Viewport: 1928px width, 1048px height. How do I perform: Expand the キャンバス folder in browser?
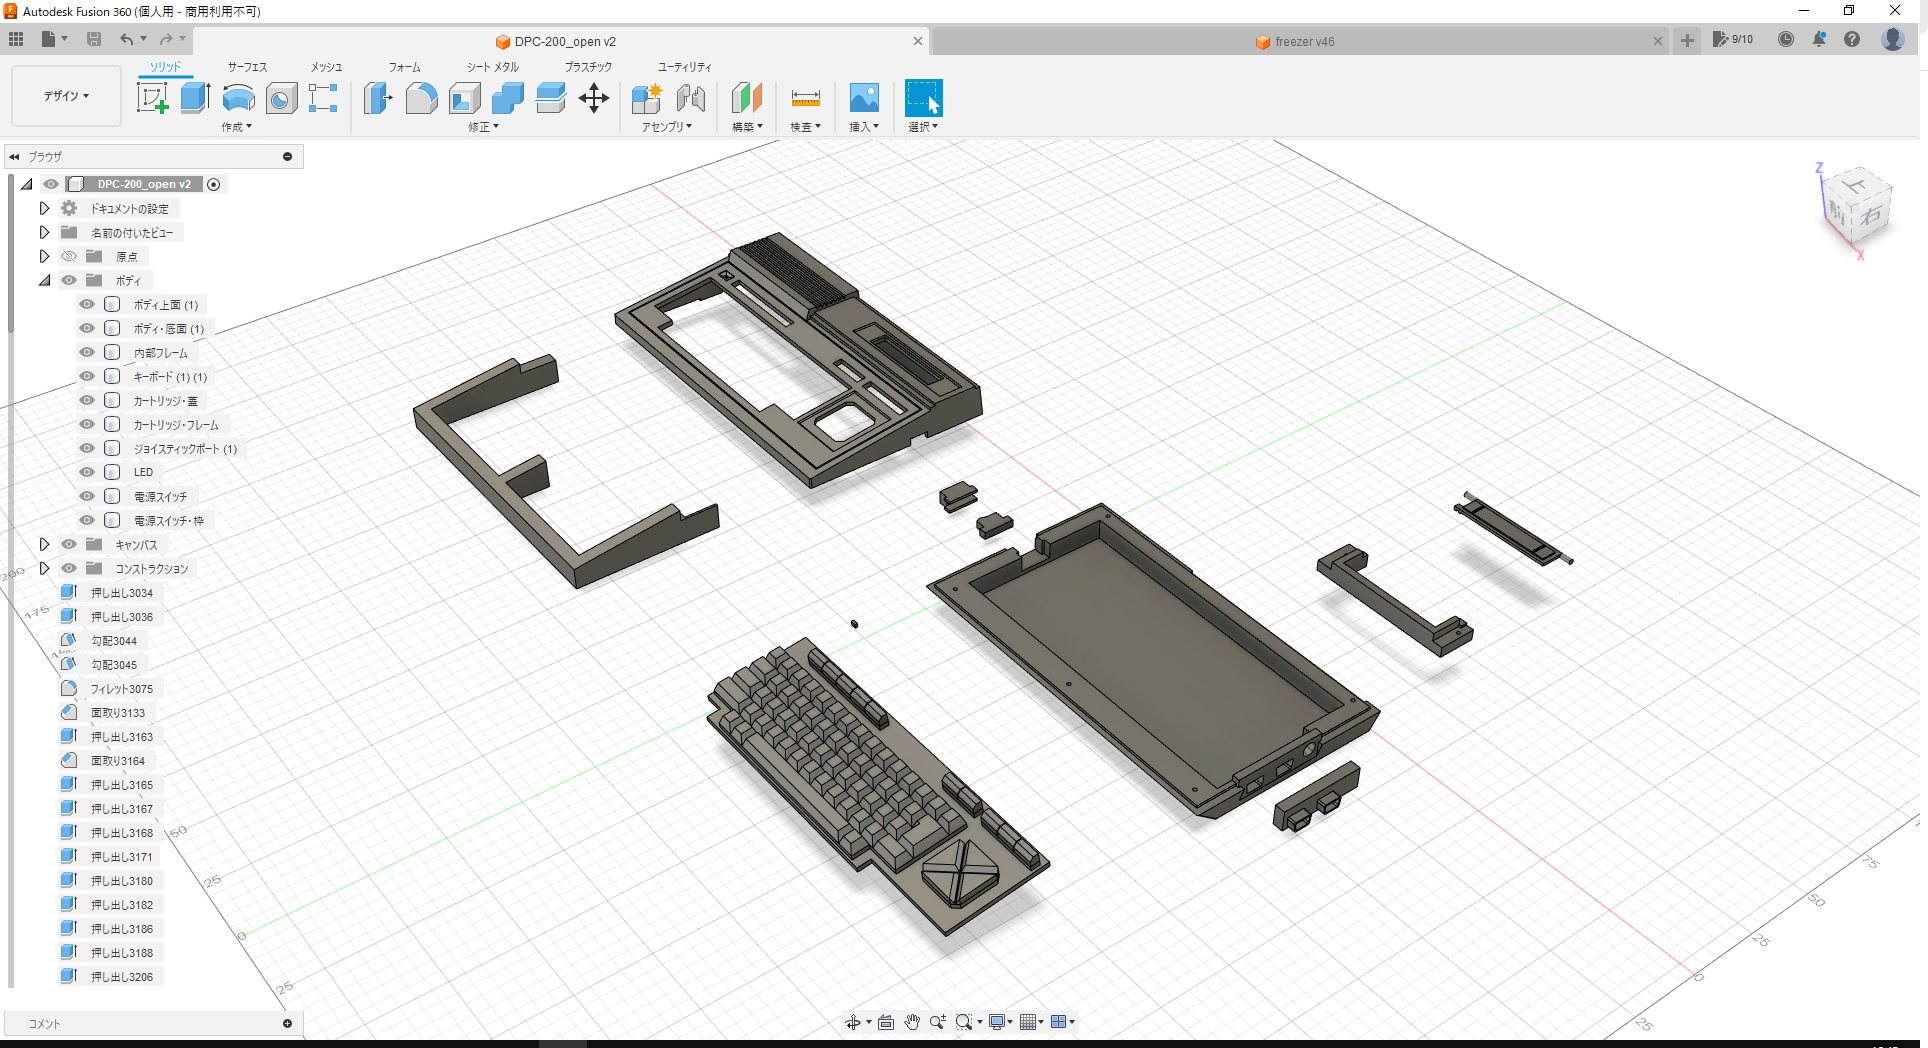tap(44, 544)
